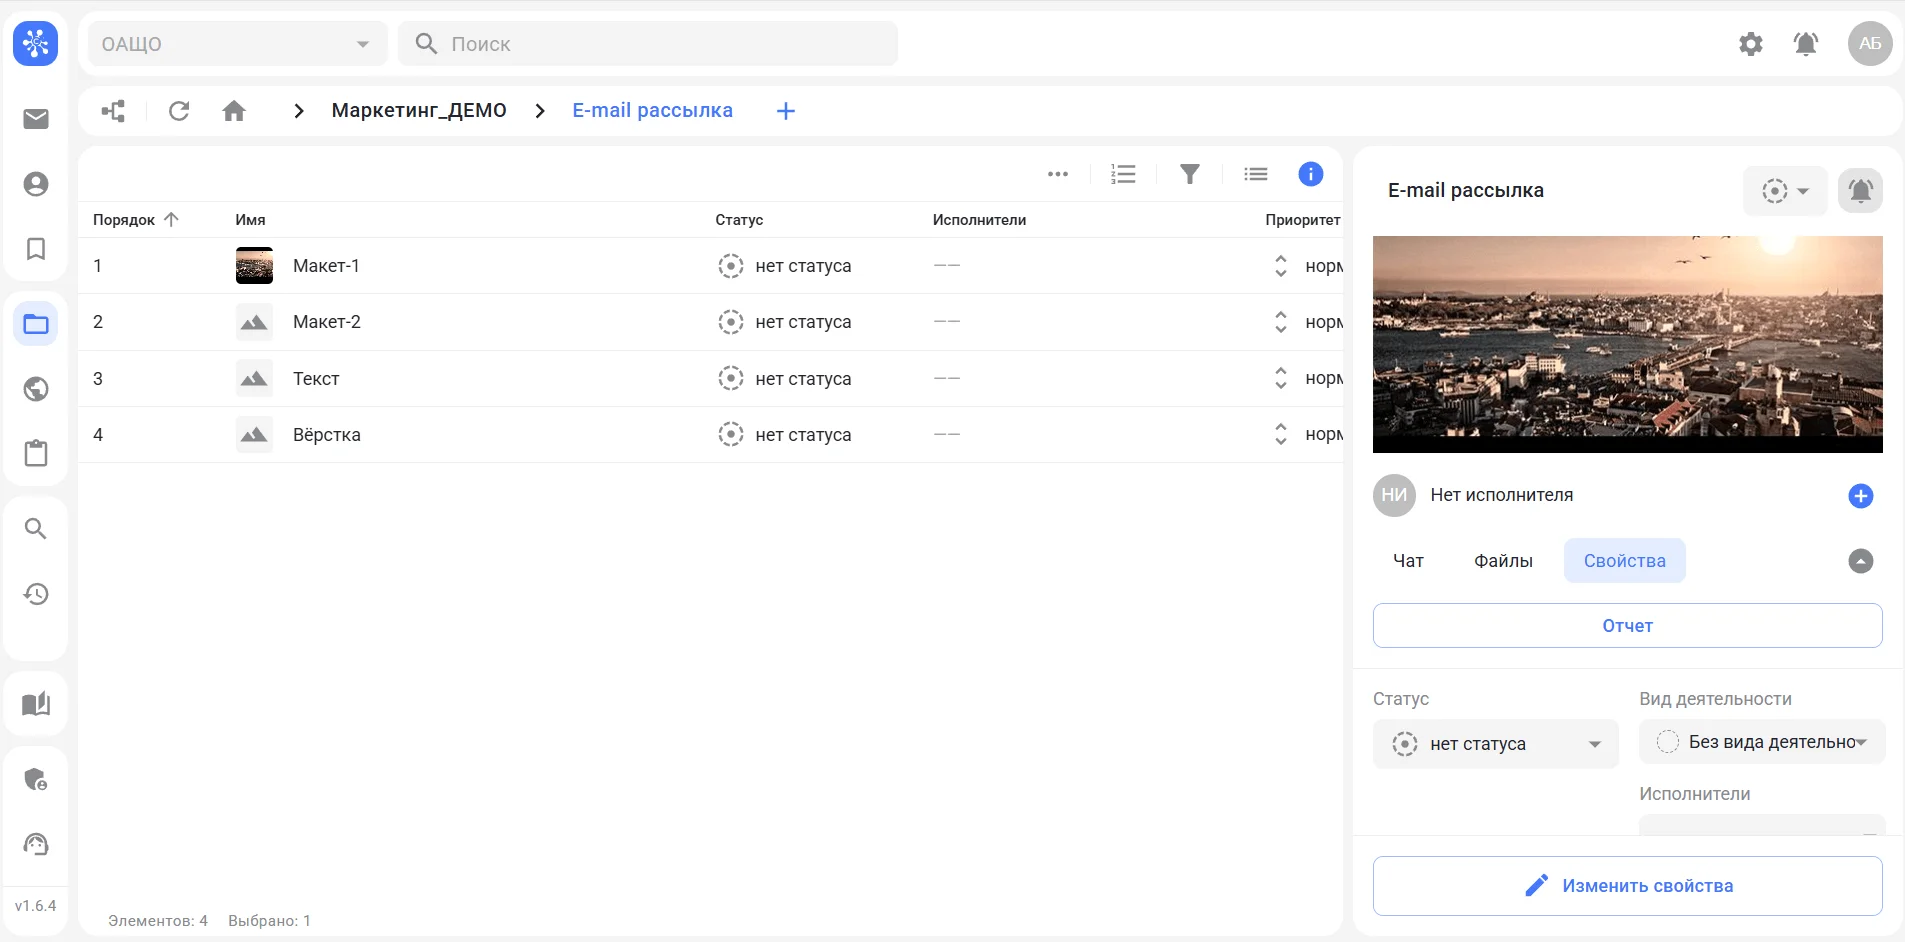
Task: Switch to the Чат tab
Action: (1408, 561)
